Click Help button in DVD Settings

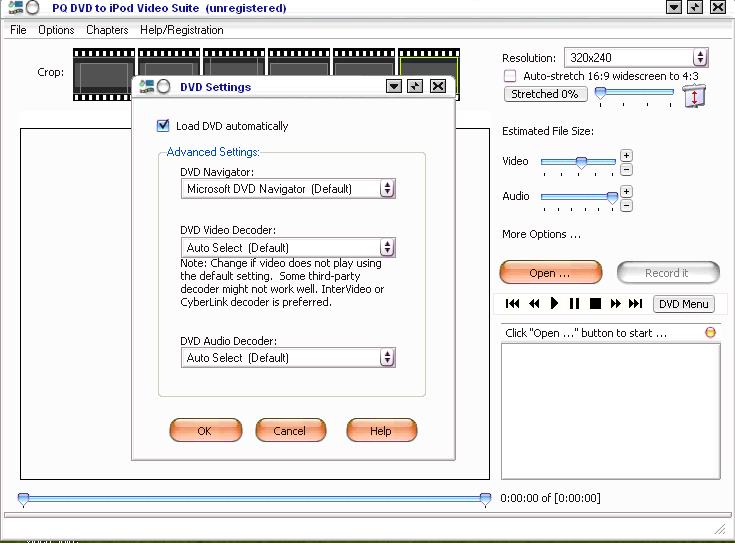[x=381, y=430]
